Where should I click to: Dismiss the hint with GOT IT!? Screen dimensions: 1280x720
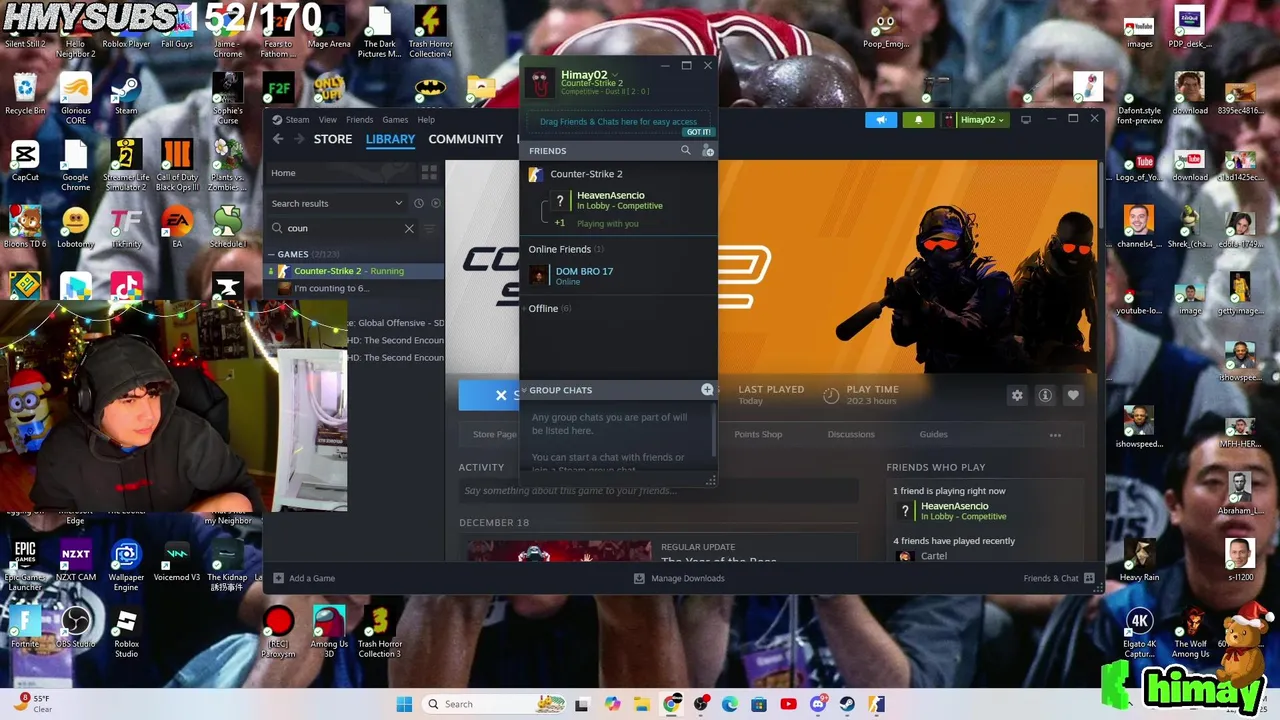click(698, 132)
